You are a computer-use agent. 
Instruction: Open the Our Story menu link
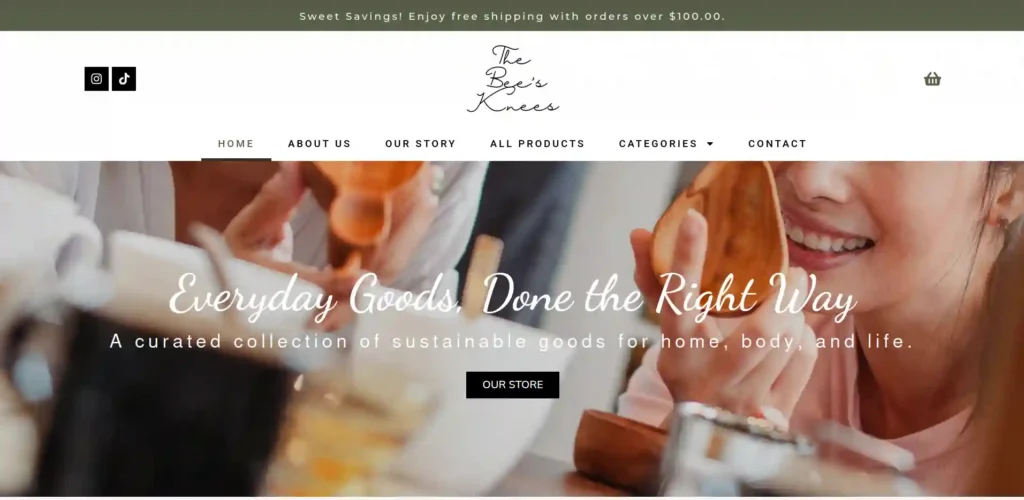tap(421, 144)
